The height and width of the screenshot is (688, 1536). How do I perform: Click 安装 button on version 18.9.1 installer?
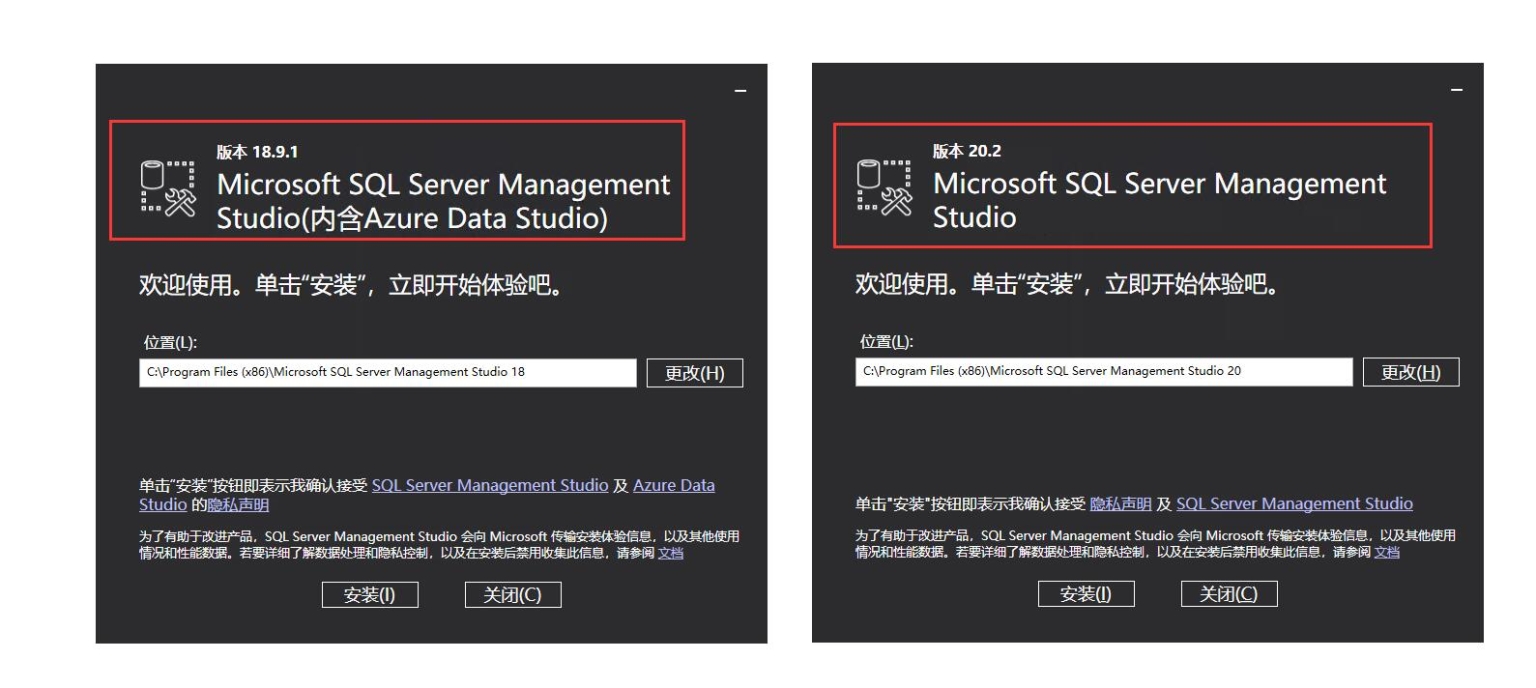(x=371, y=594)
